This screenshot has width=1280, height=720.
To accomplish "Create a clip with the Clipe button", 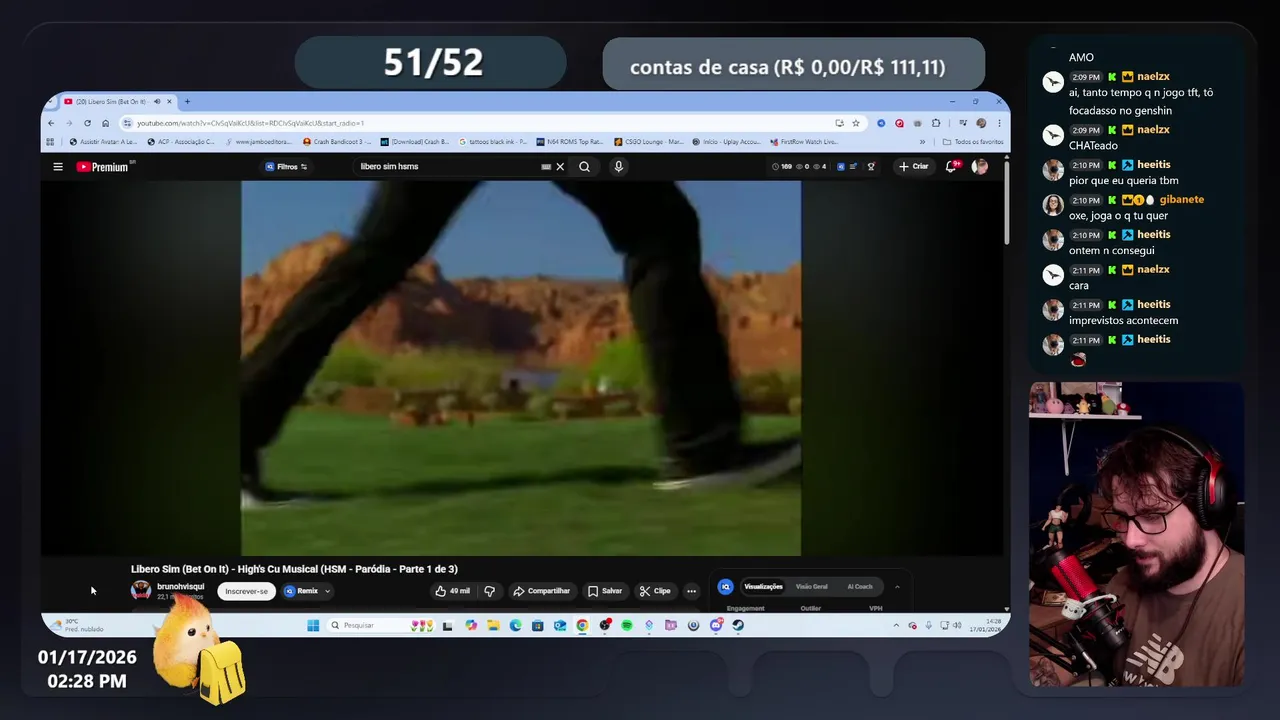I will point(655,591).
